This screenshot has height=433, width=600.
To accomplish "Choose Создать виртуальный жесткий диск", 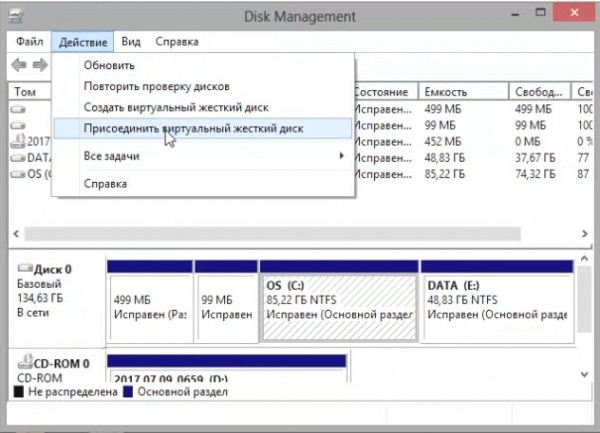I will [x=202, y=107].
